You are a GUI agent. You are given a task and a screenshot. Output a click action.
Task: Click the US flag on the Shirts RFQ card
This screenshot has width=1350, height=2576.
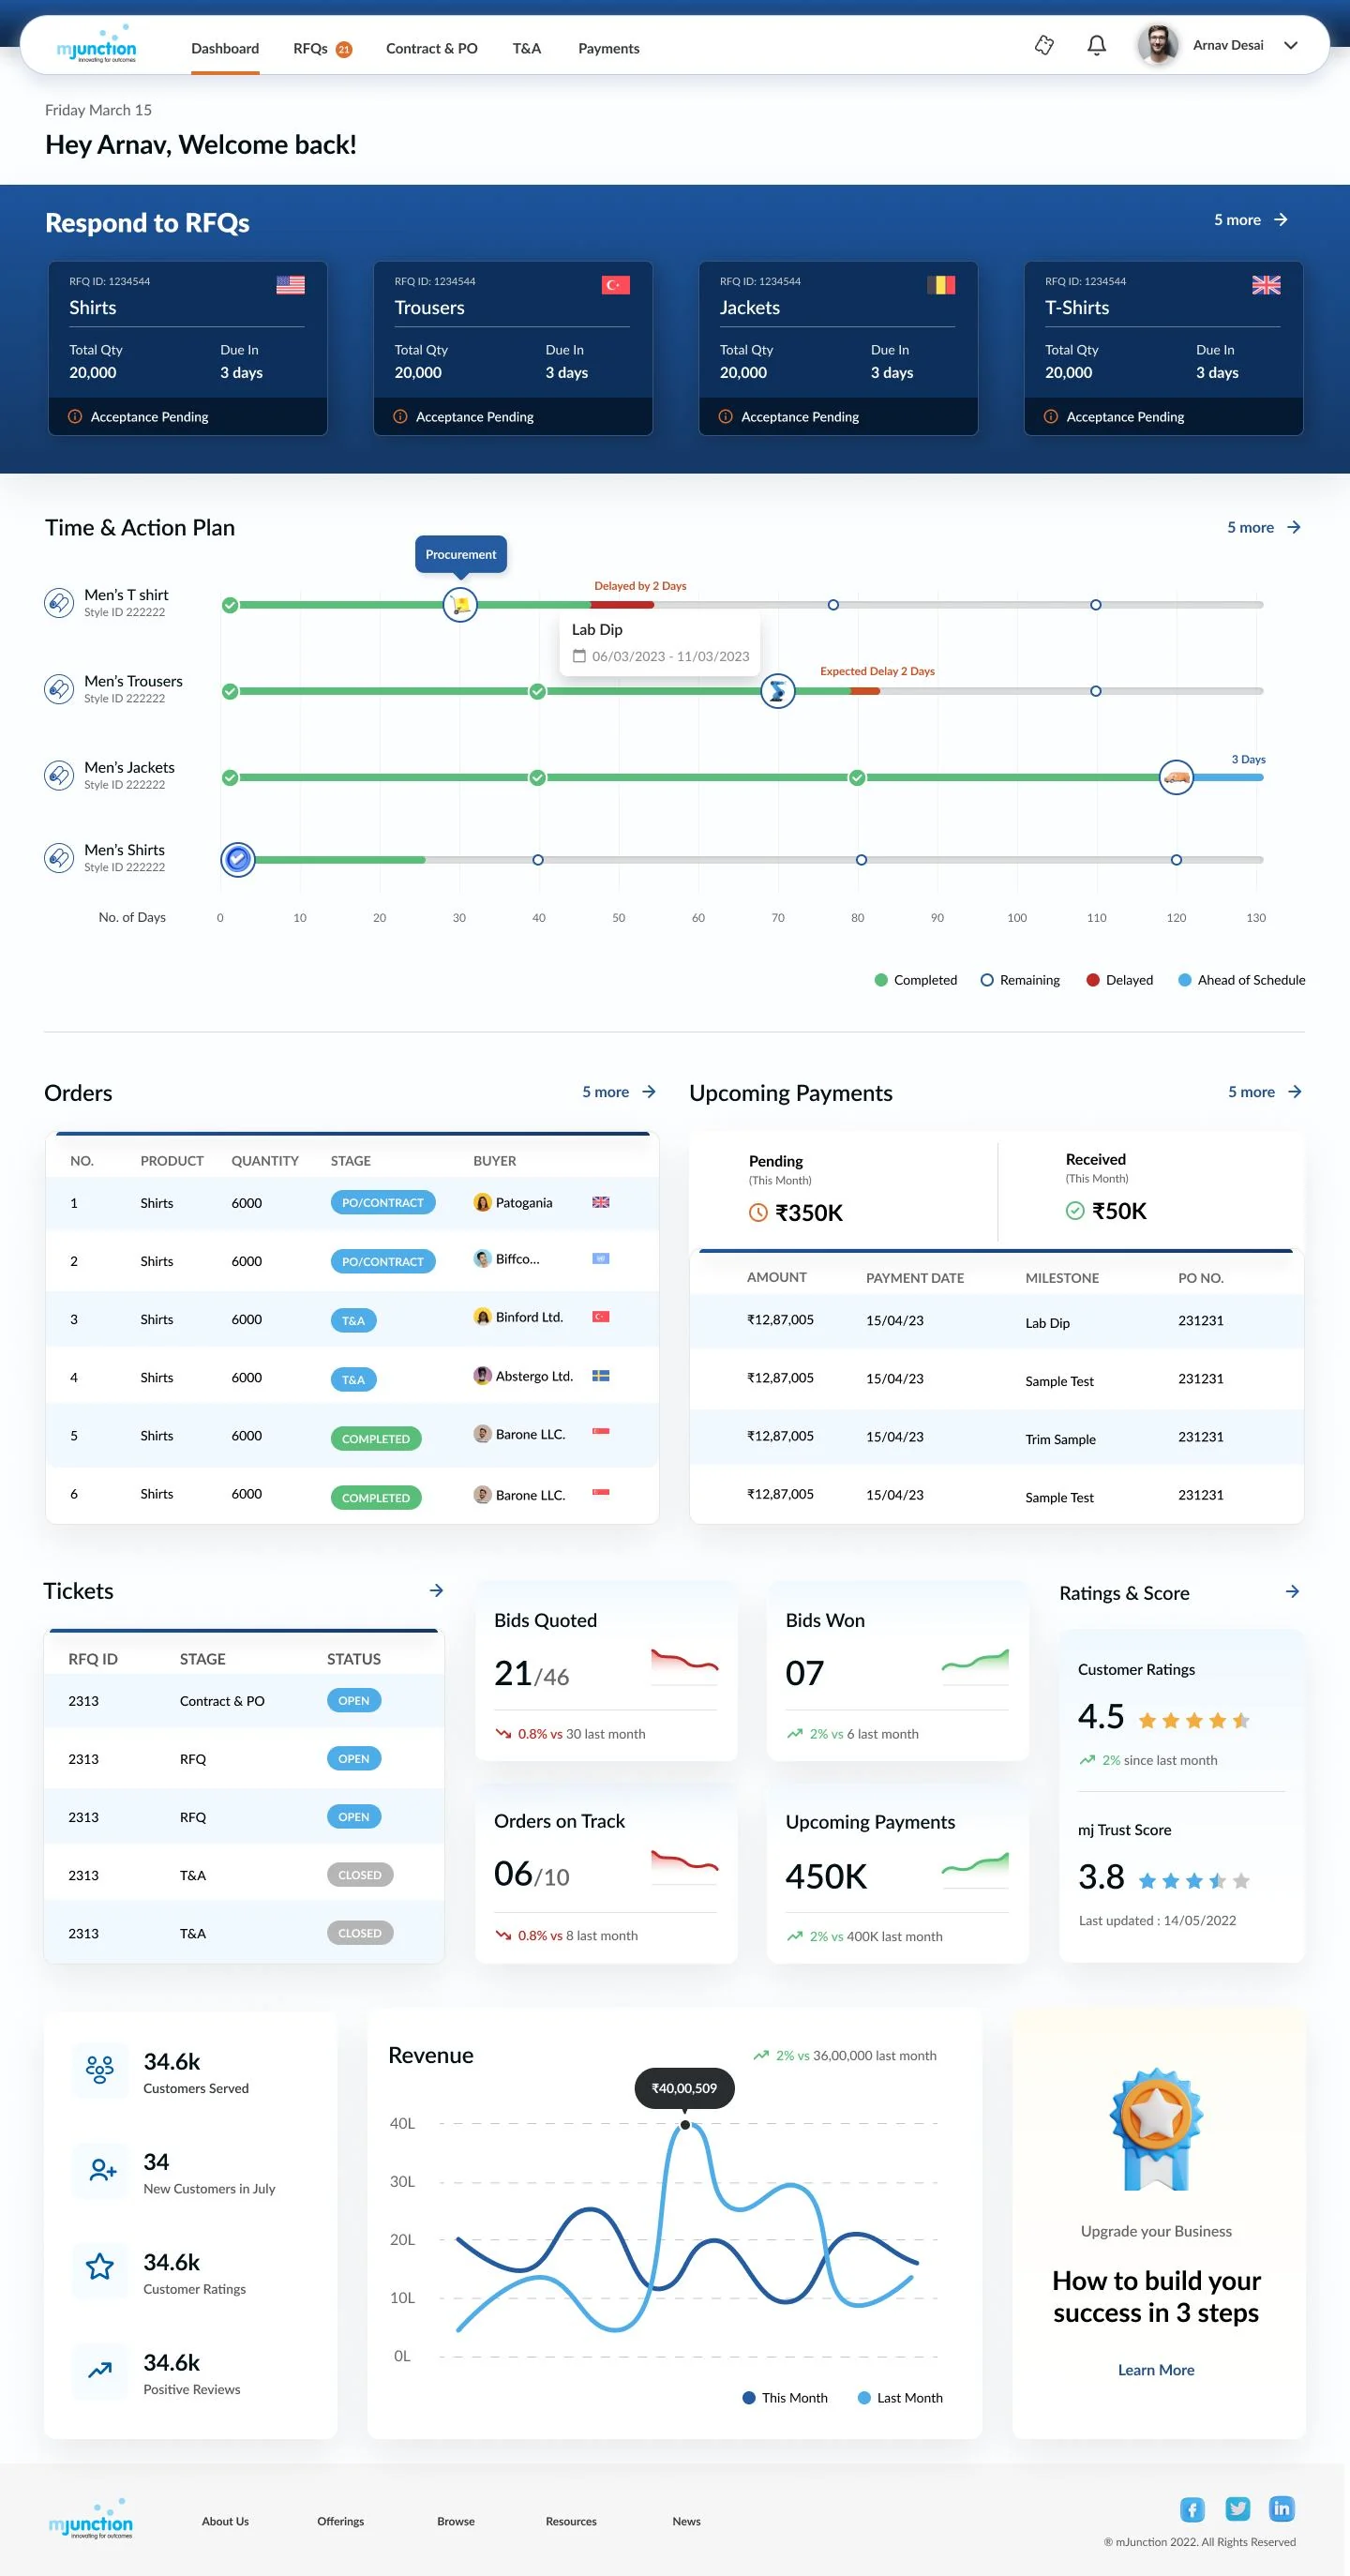point(290,285)
